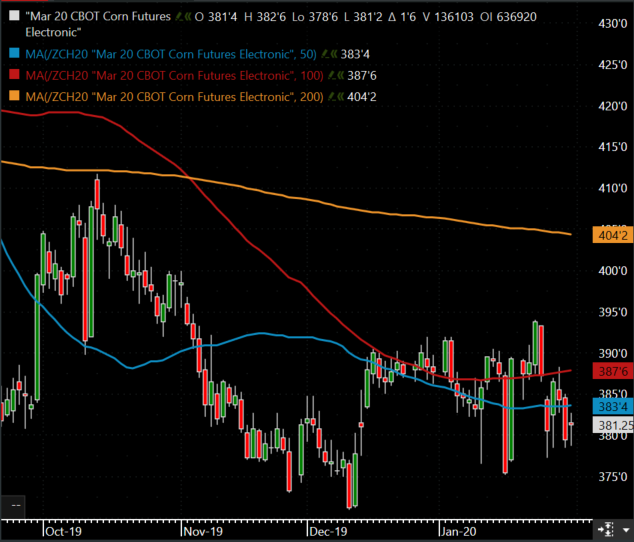This screenshot has height=542, width=634.
Task: Click the 383'4 value beside MA 50 legend
Action: pos(355,54)
